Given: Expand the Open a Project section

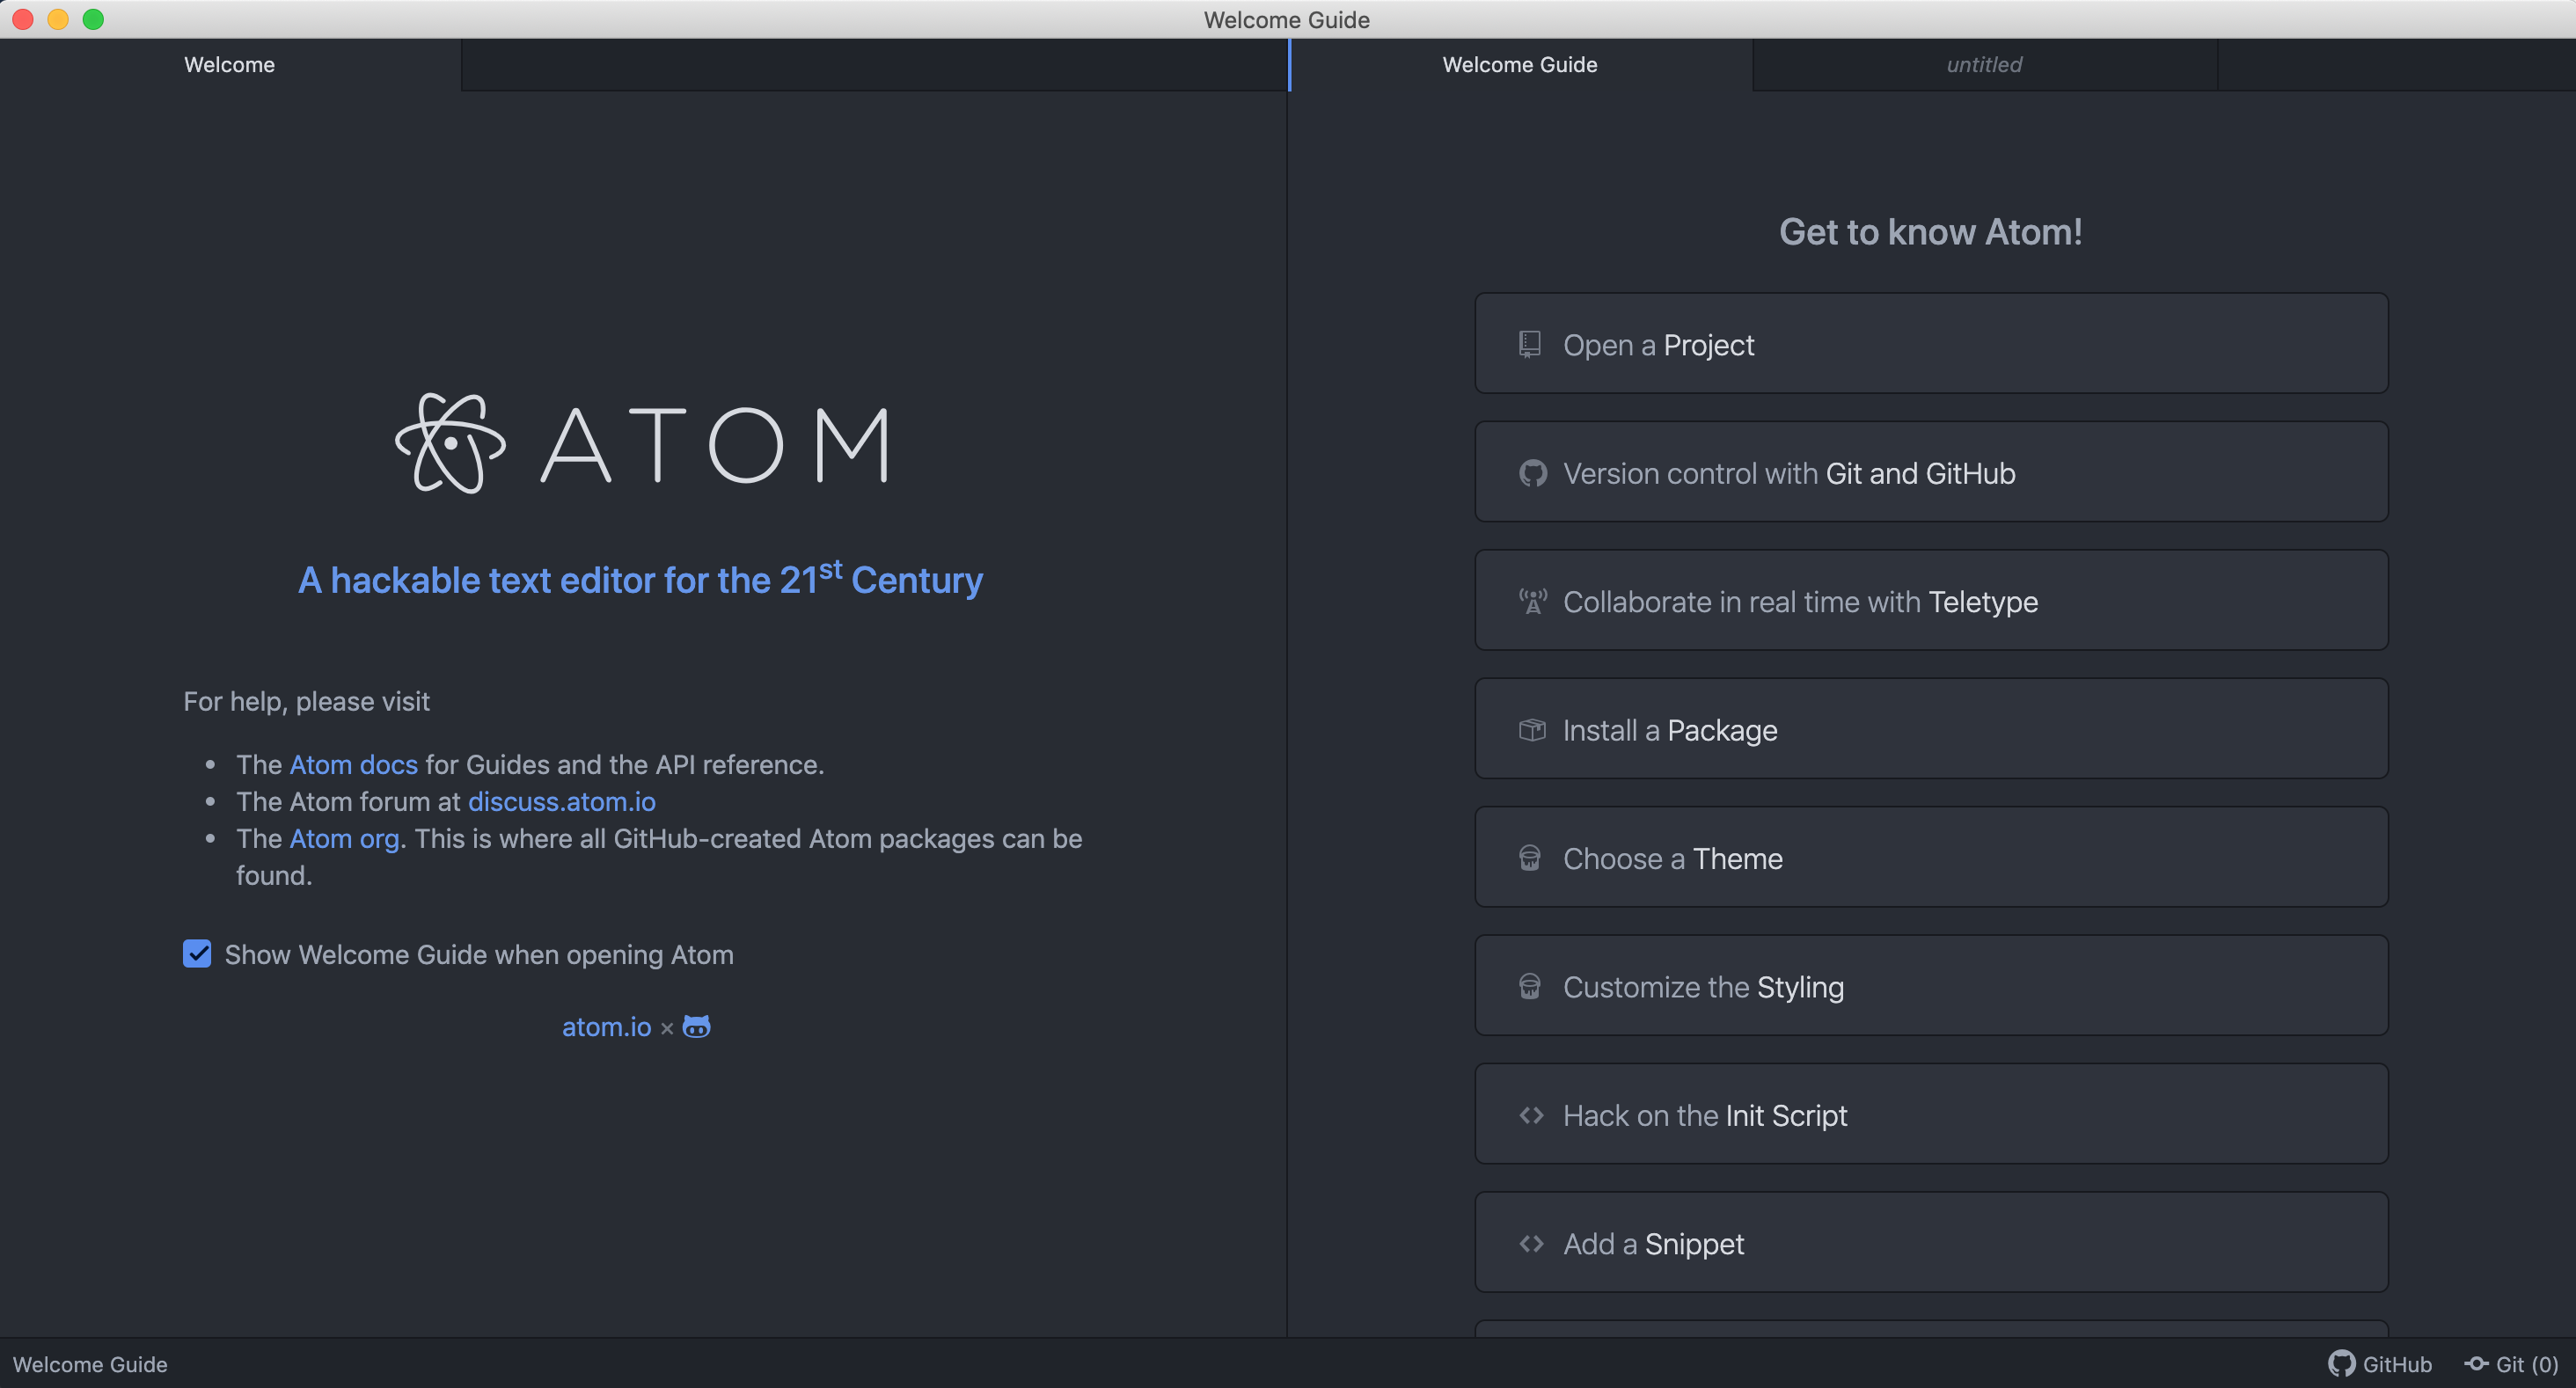Looking at the screenshot, I should click(1930, 344).
